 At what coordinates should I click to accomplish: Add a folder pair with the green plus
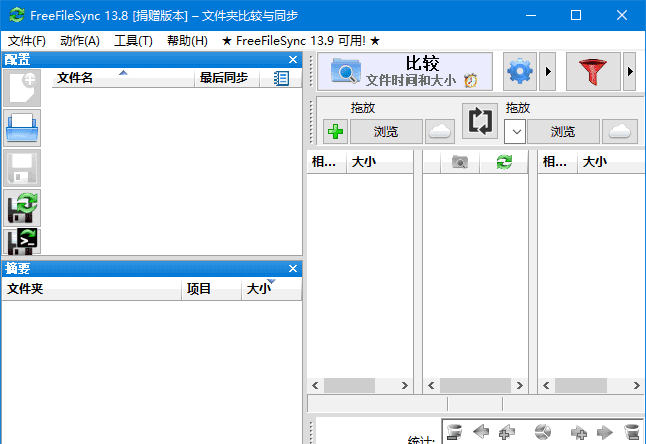[x=335, y=132]
